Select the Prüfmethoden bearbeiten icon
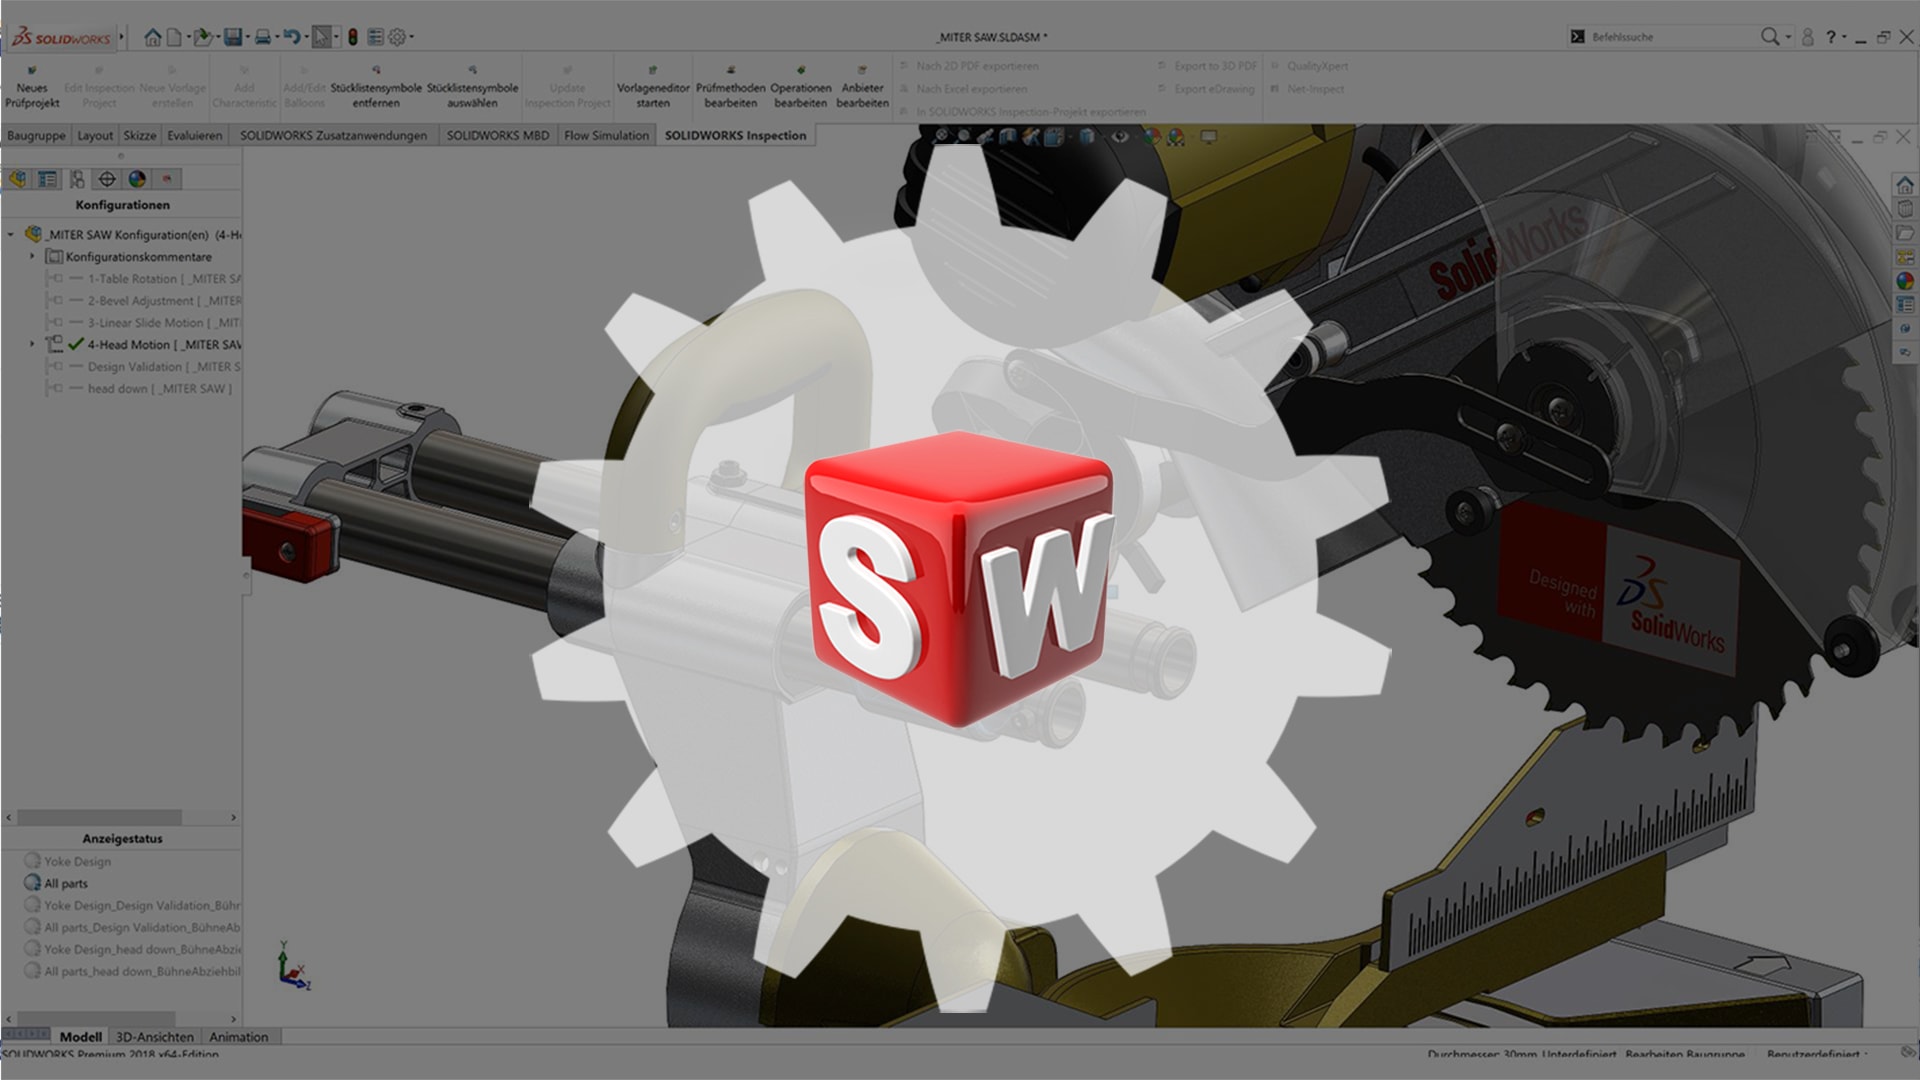Screen dimensions: 1920x1080 pos(729,85)
